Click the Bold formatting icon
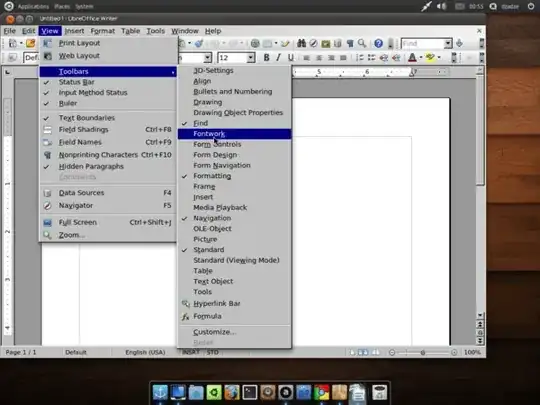 click(266, 58)
